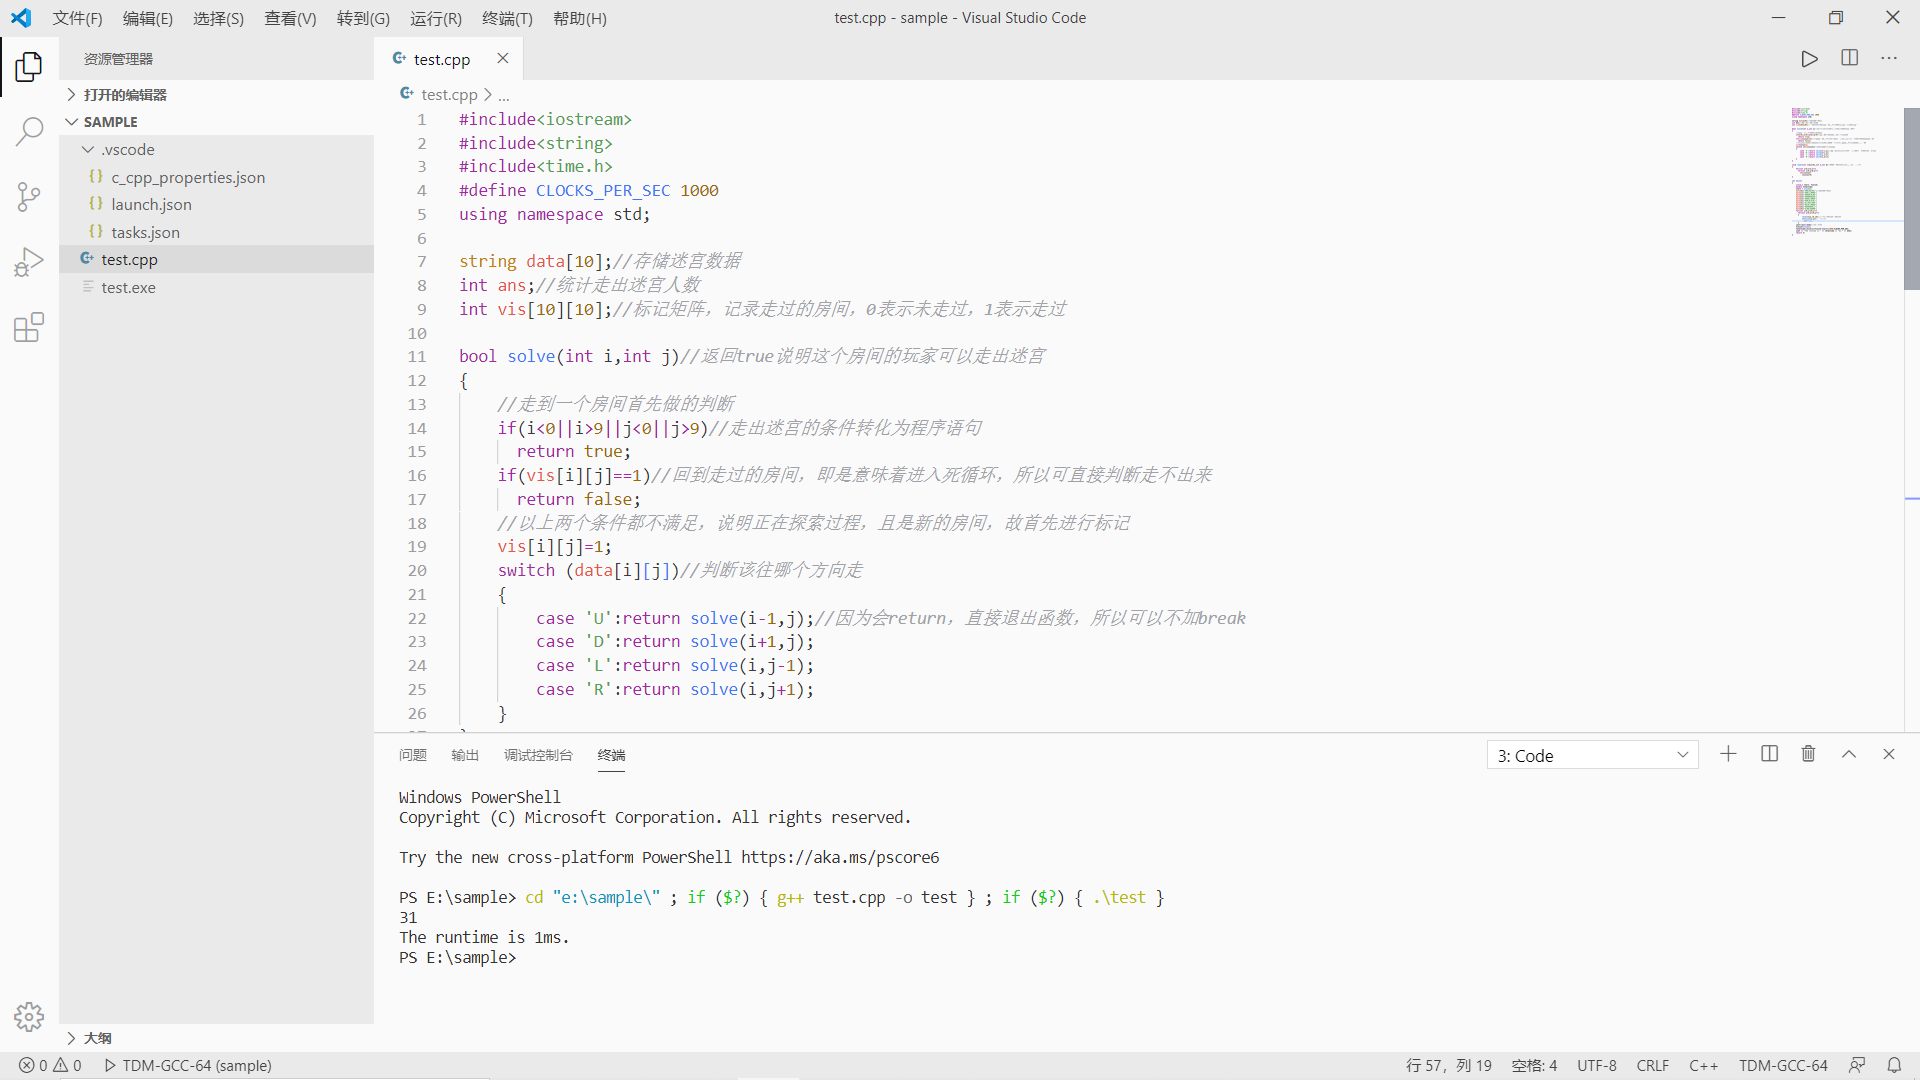The height and width of the screenshot is (1080, 1920).
Task: Switch to the 调试控制台 tab
Action: 538,755
